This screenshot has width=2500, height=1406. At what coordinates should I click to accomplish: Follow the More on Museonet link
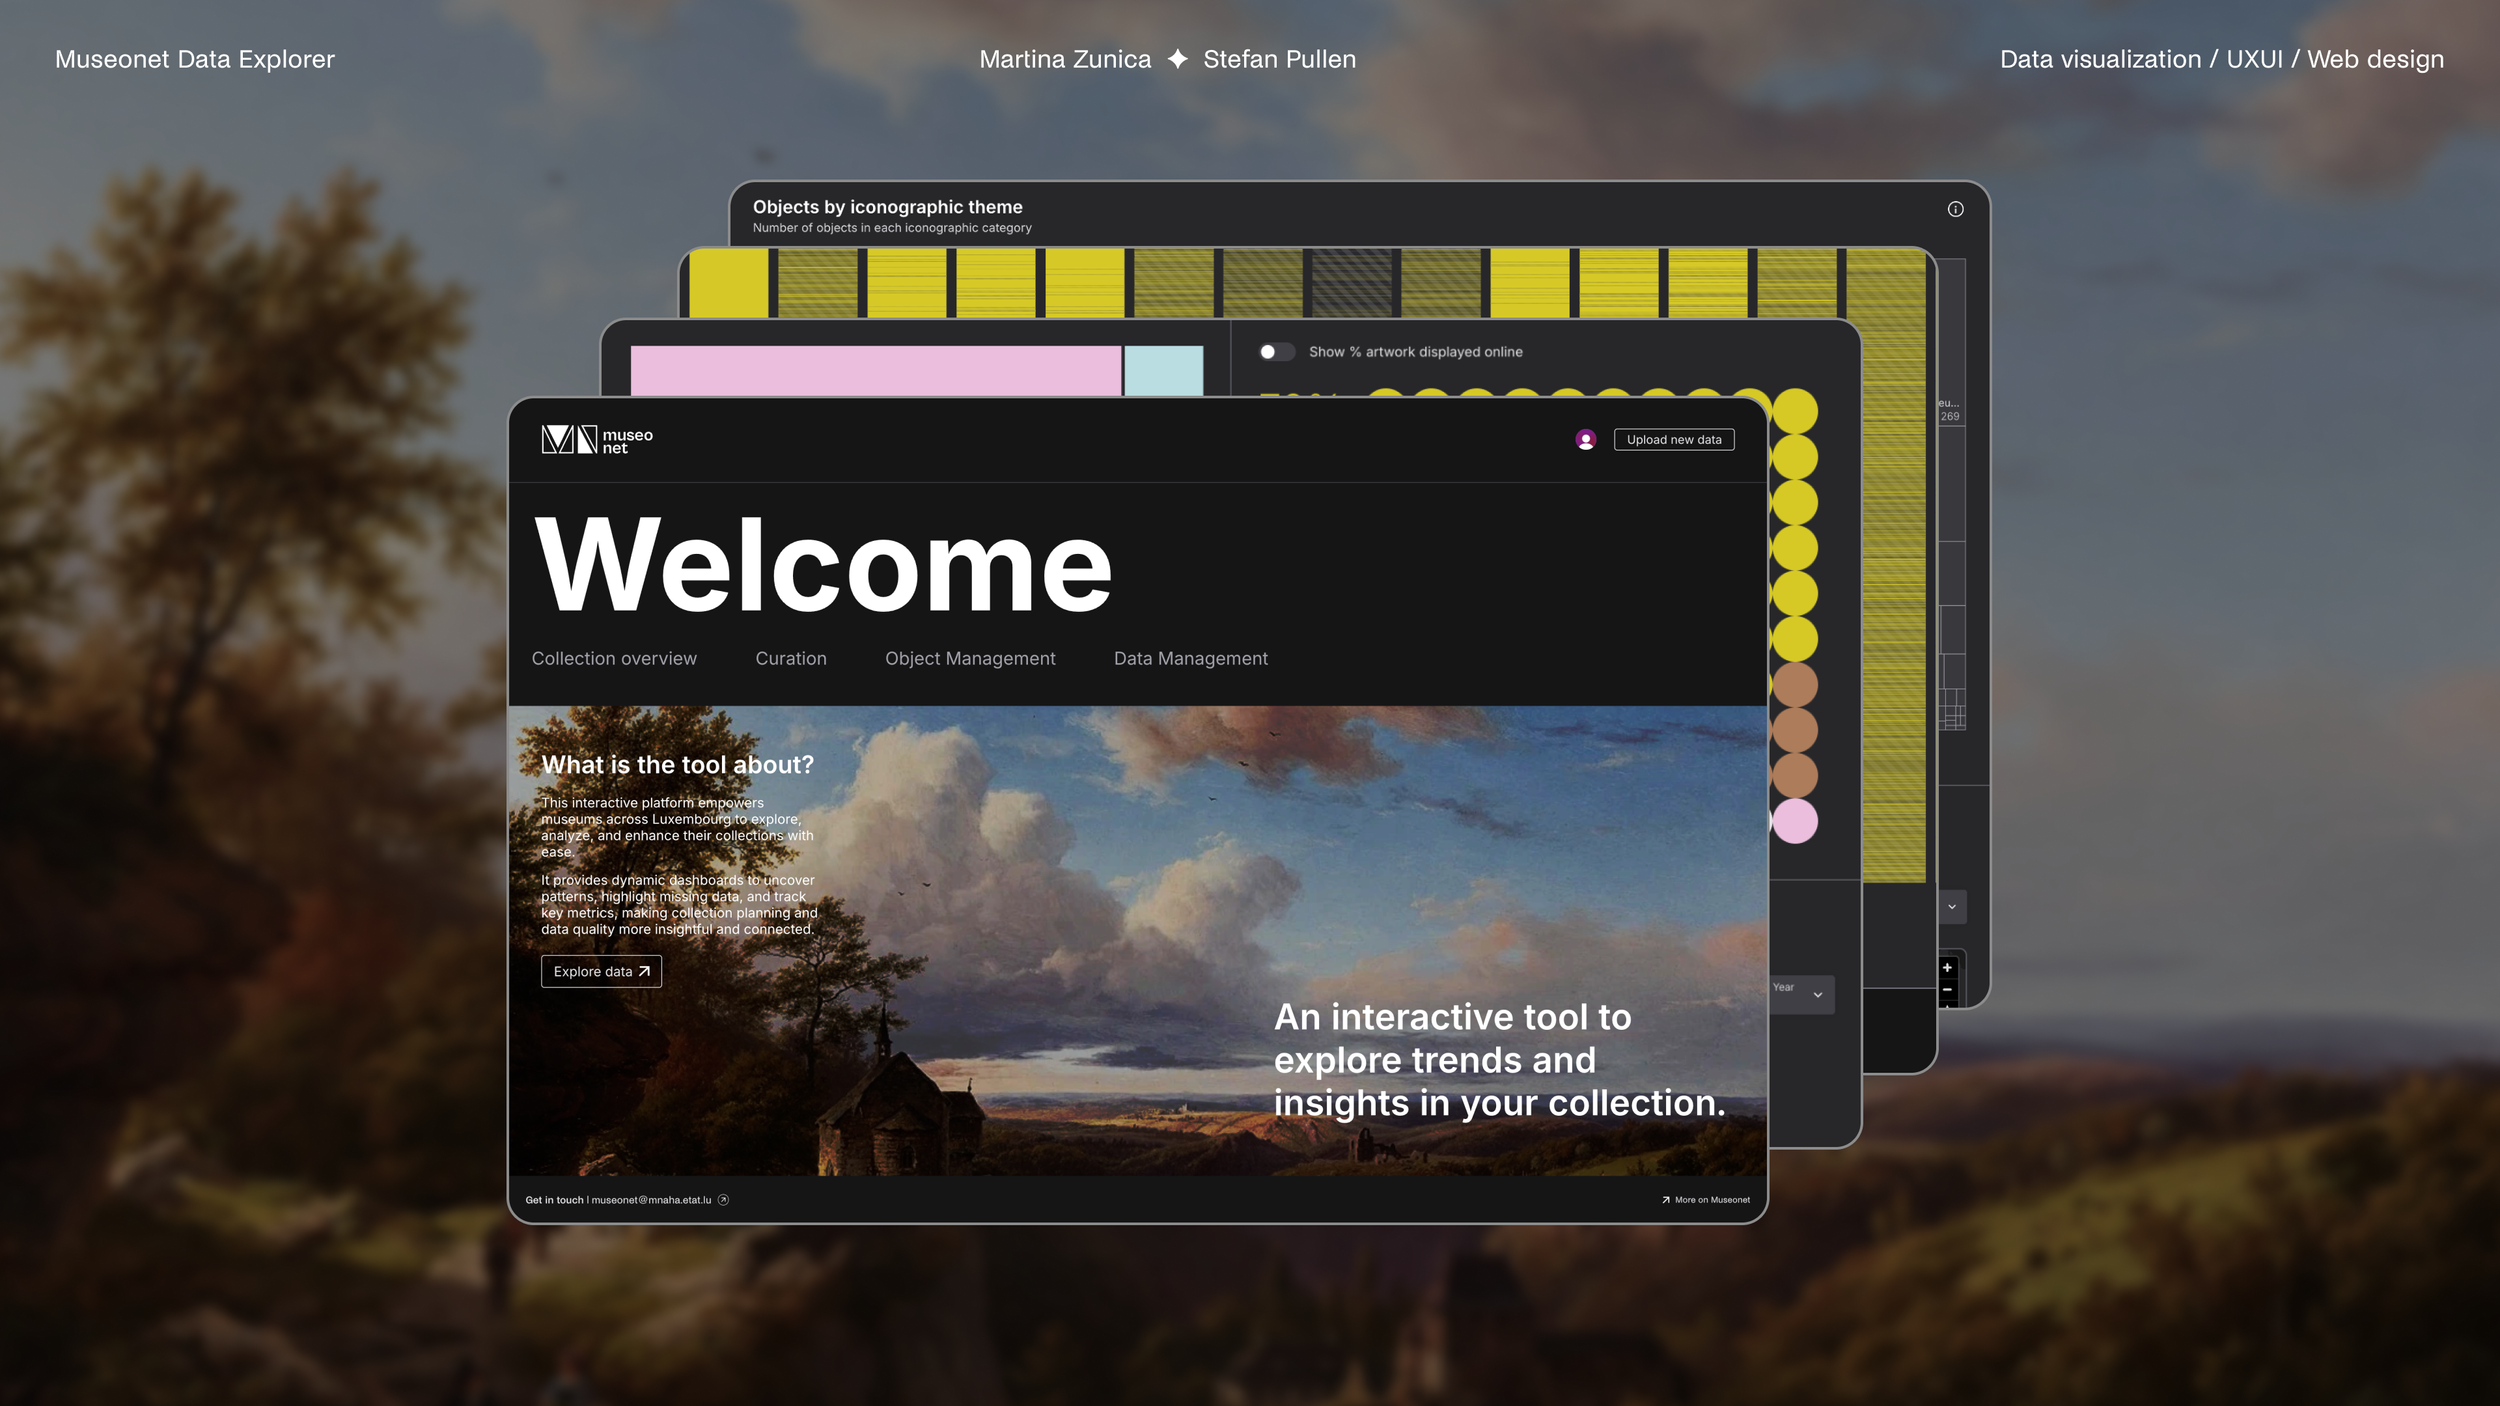coord(1711,1200)
